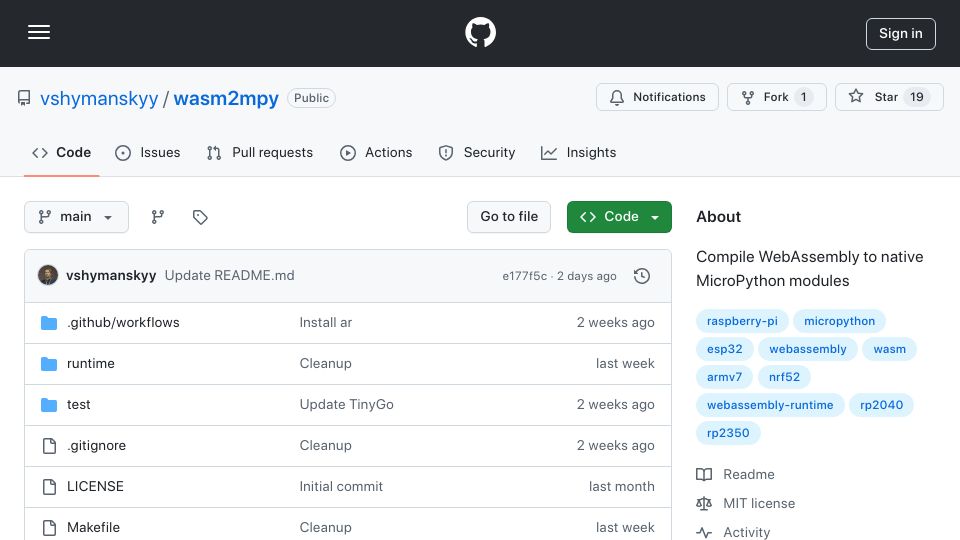Open commit hash e177f5c
Image resolution: width=960 pixels, height=540 pixels.
[525, 276]
